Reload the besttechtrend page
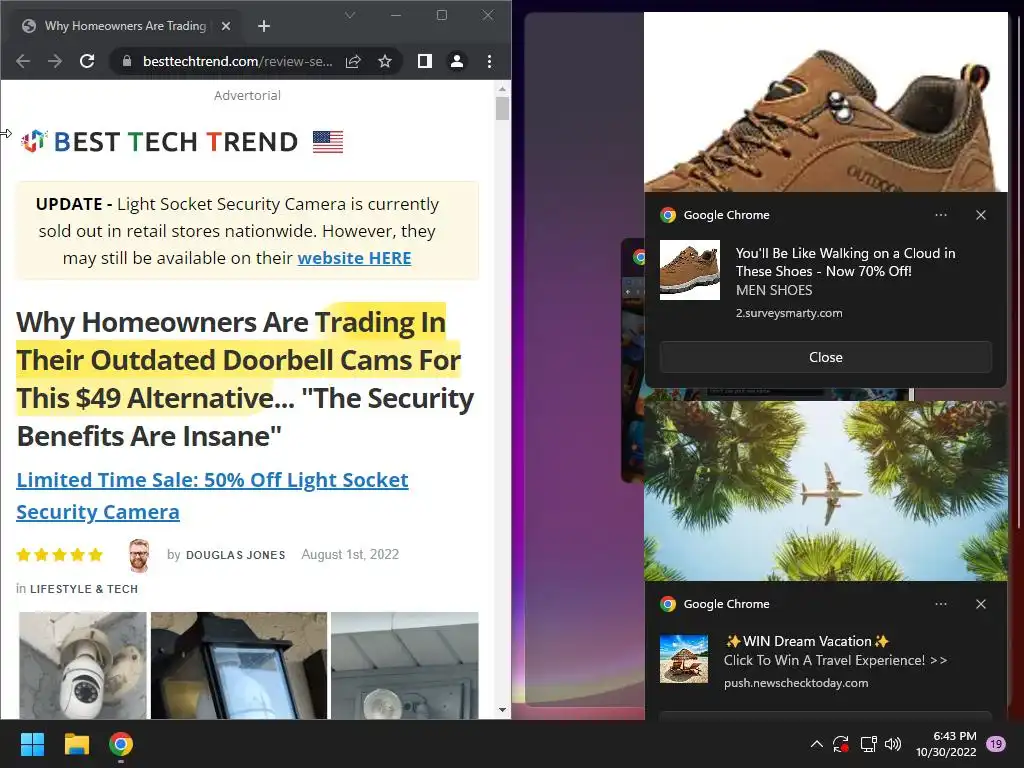1024x768 pixels. click(x=87, y=61)
